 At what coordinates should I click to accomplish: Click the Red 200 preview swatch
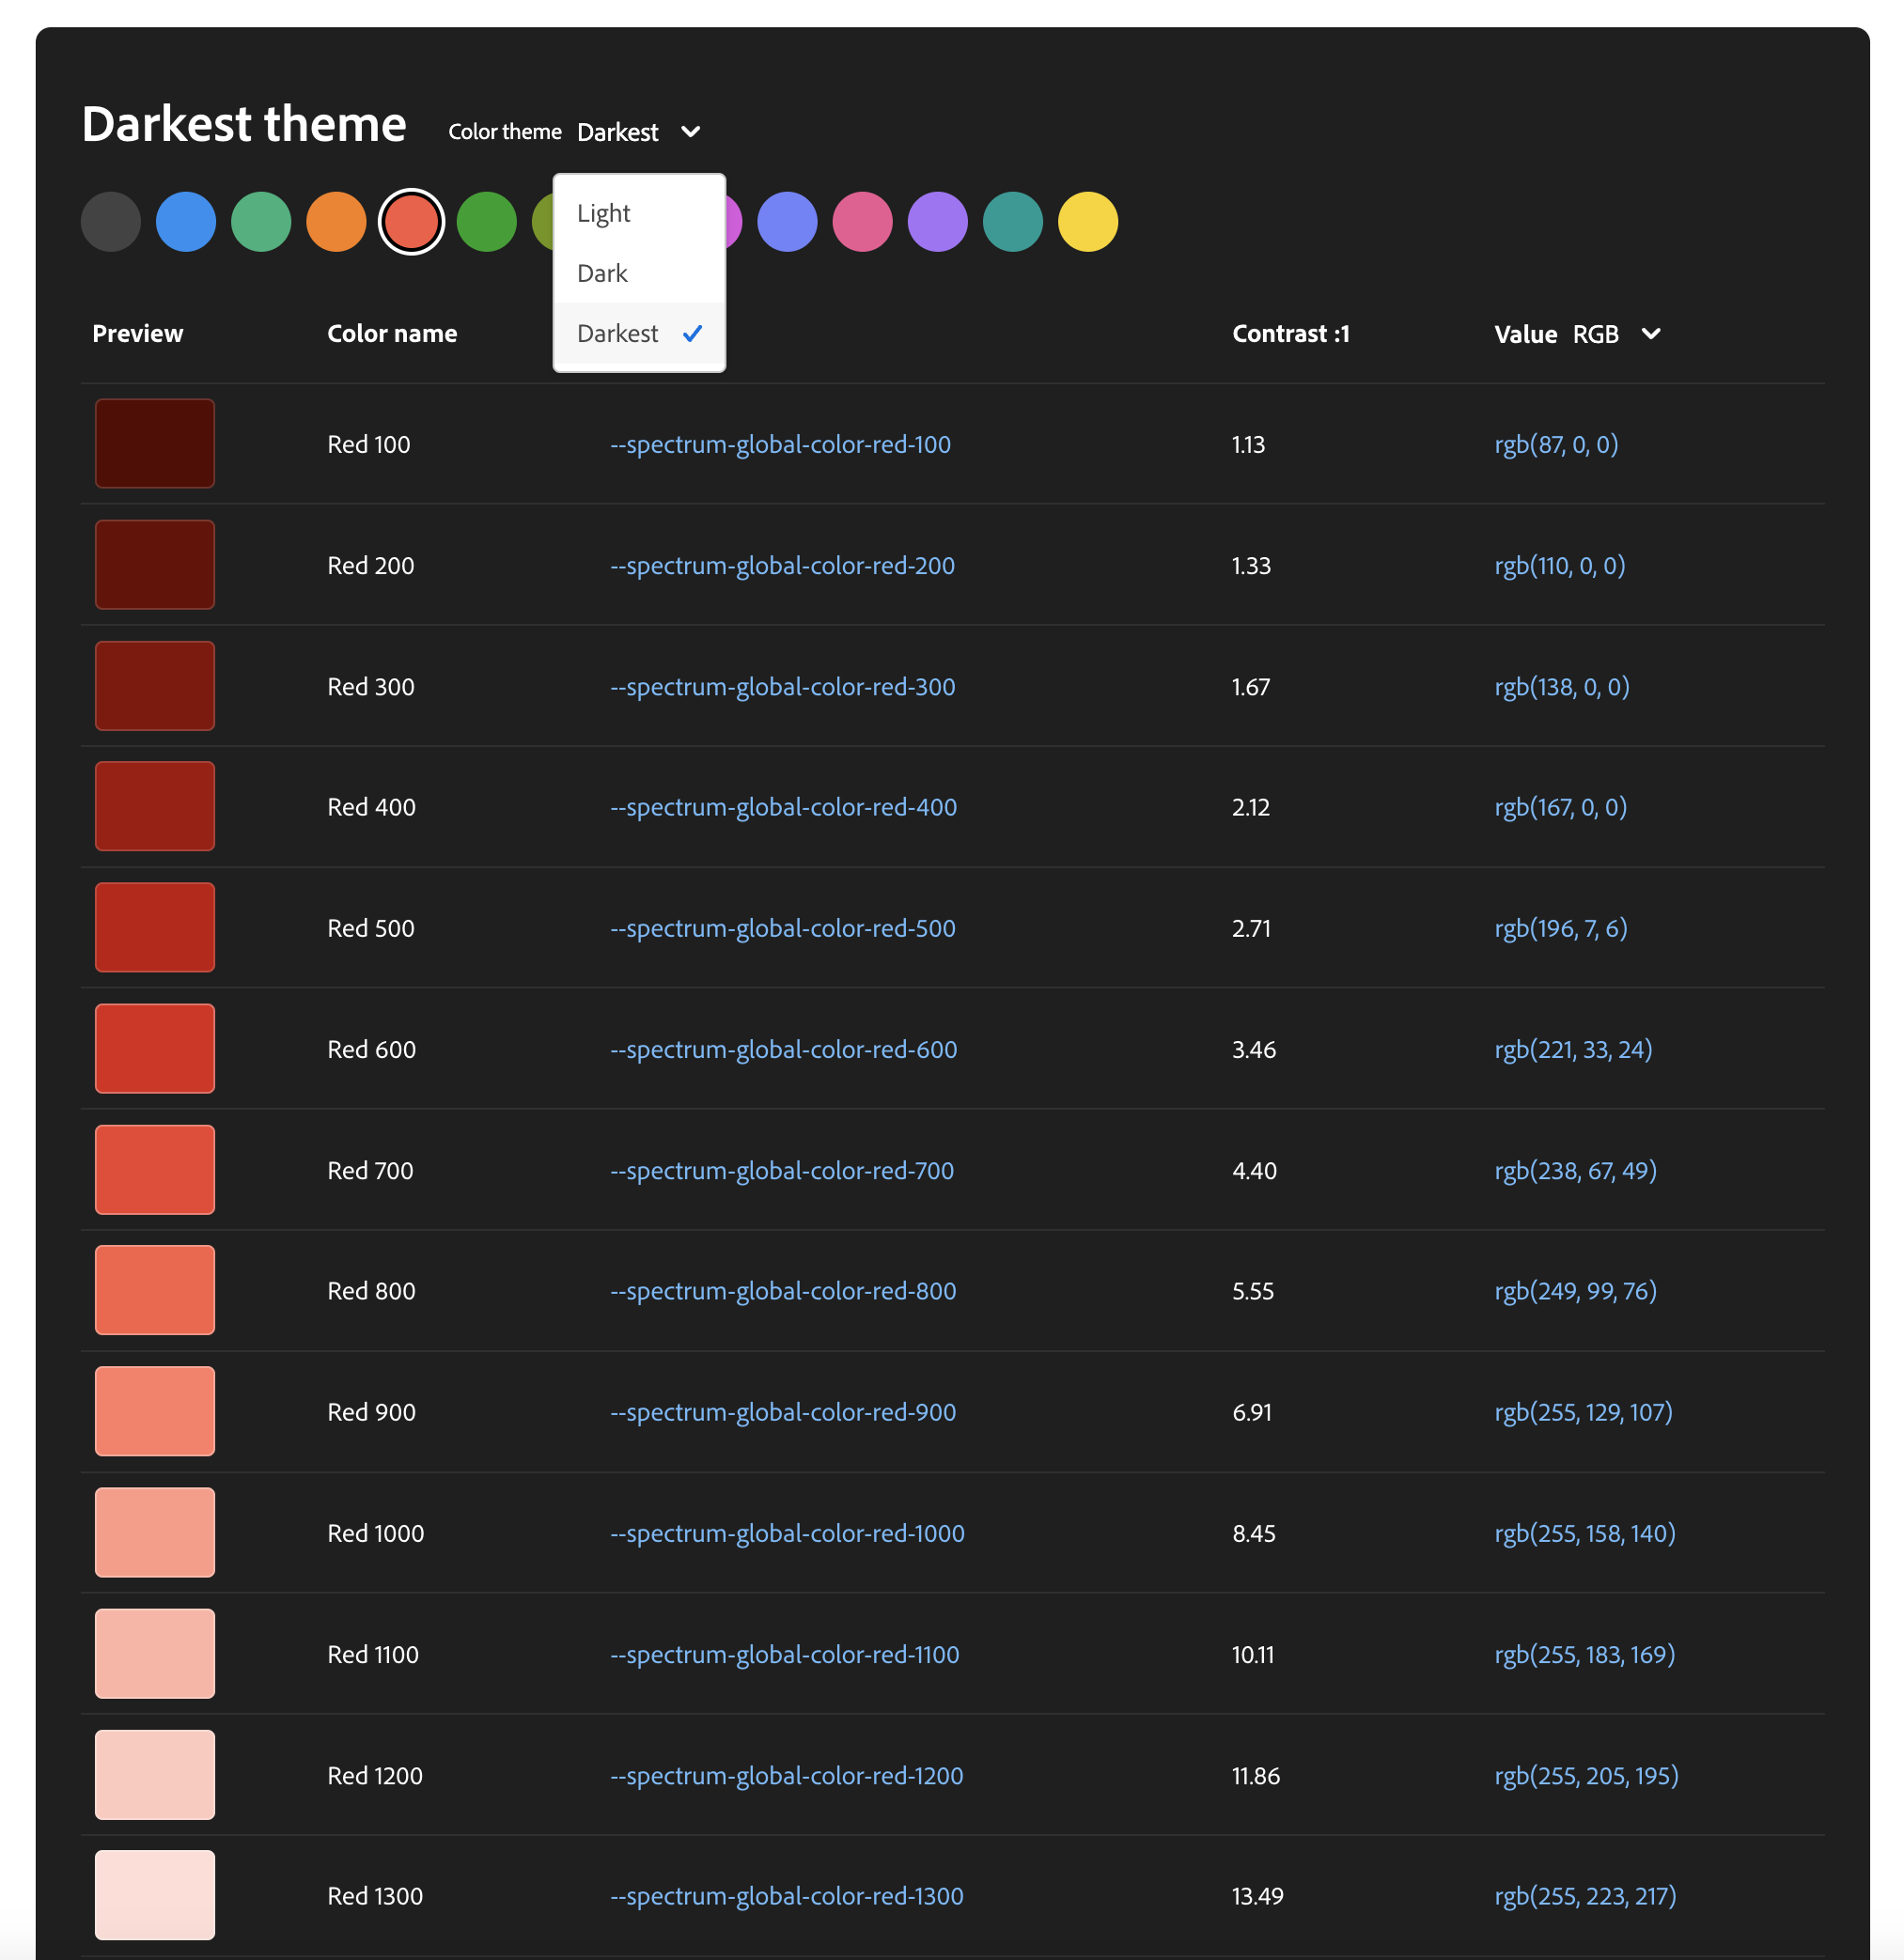(x=155, y=565)
